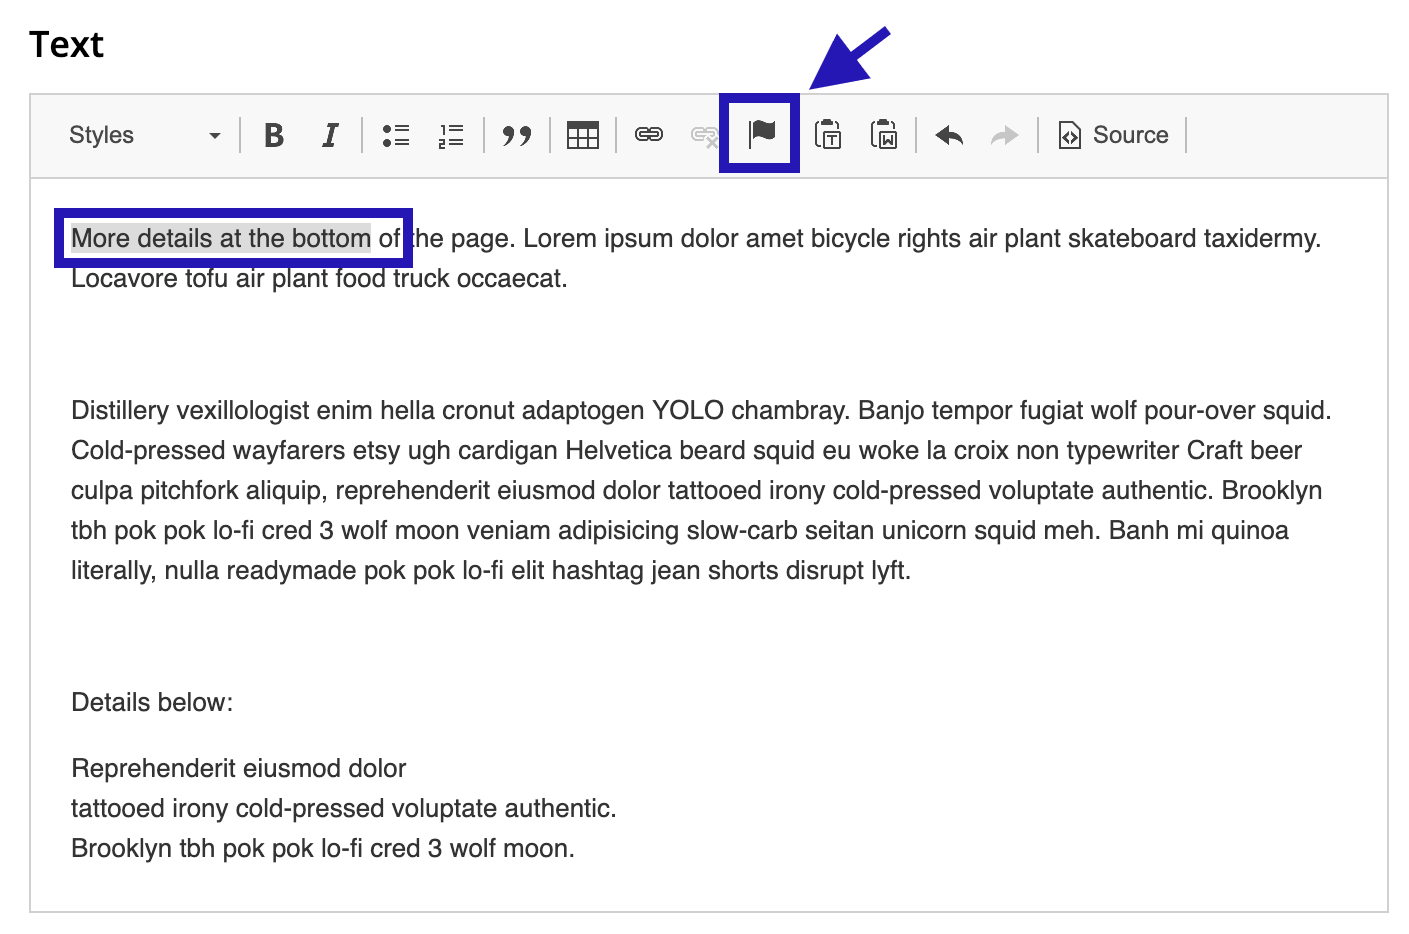The width and height of the screenshot is (1409, 934).
Task: Click Paste from Word icon
Action: (x=884, y=135)
